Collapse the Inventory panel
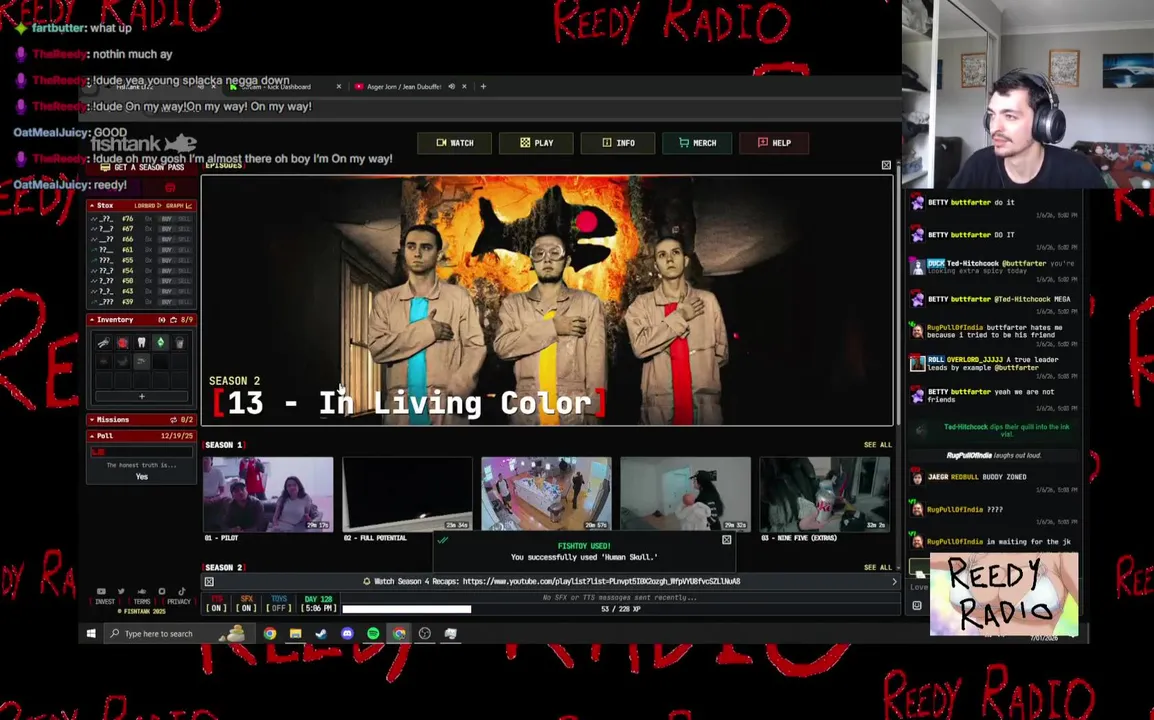The image size is (1154, 720). coord(92,320)
